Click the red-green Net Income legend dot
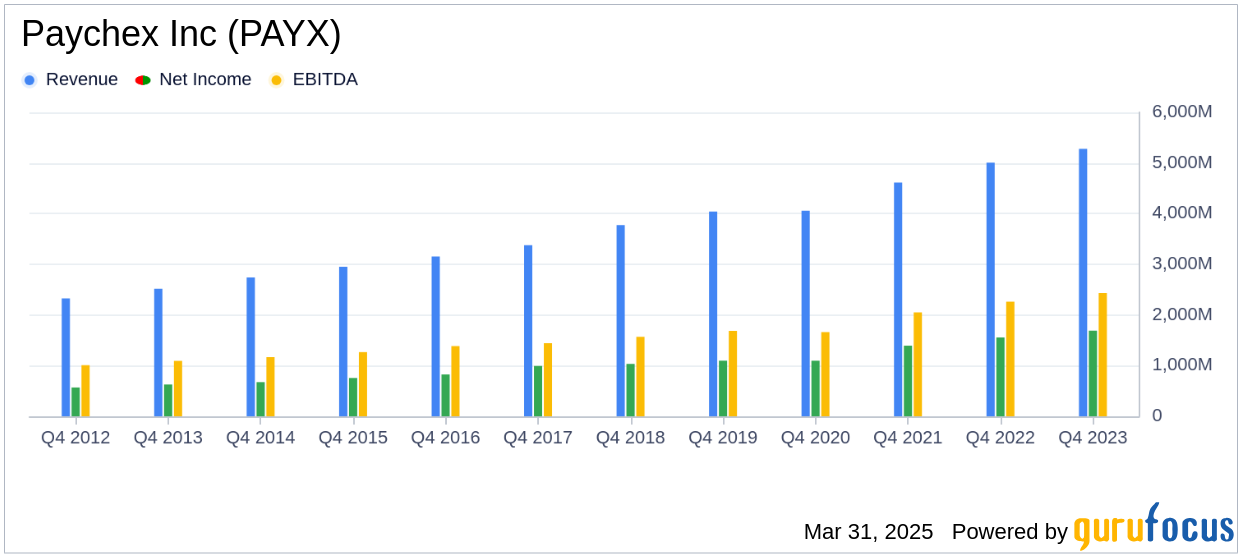This screenshot has width=1242, height=557. coord(142,80)
